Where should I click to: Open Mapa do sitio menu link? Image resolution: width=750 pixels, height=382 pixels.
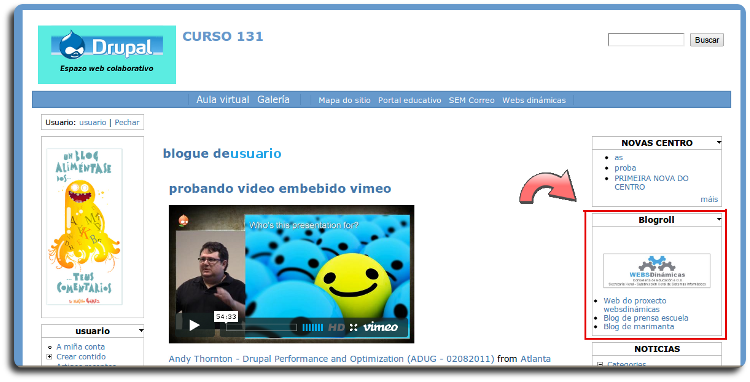click(x=344, y=100)
